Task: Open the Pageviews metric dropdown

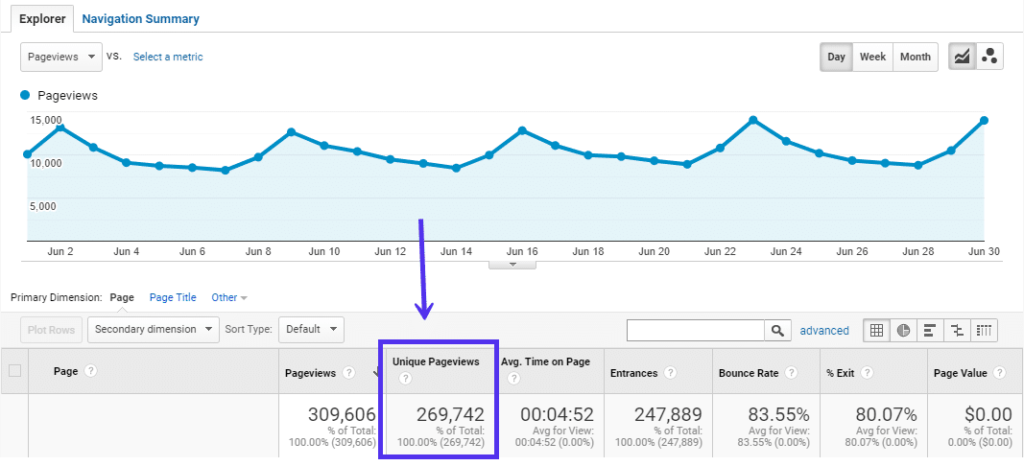Action: click(61, 57)
